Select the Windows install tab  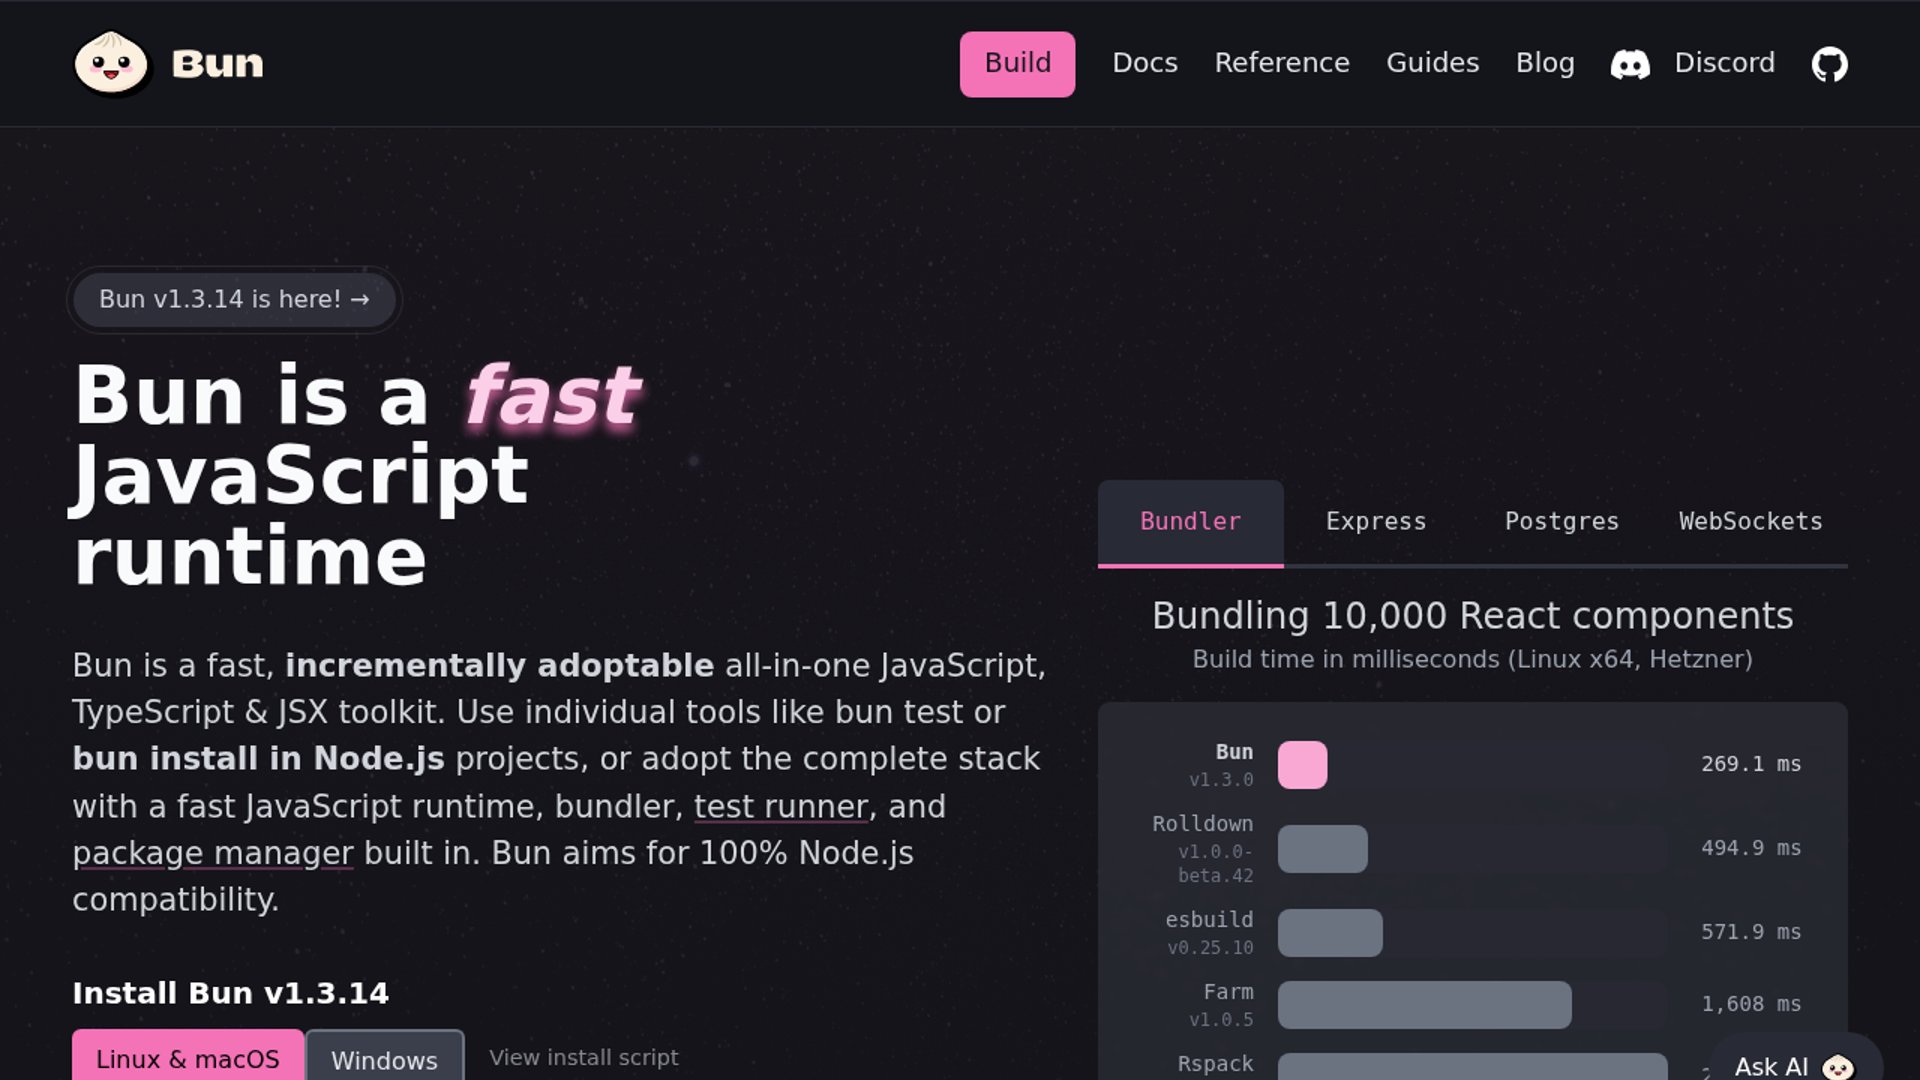384,1057
